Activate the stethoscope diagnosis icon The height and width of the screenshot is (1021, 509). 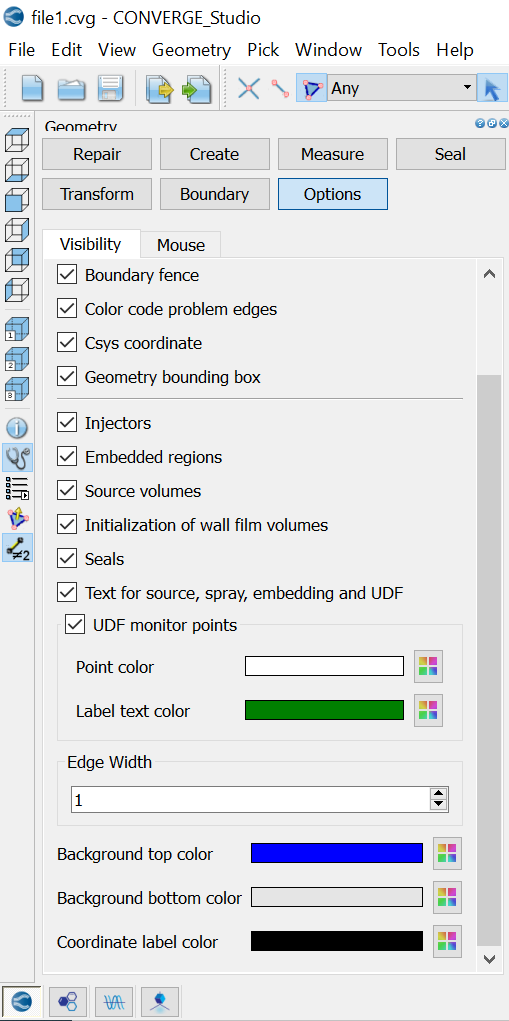17,458
